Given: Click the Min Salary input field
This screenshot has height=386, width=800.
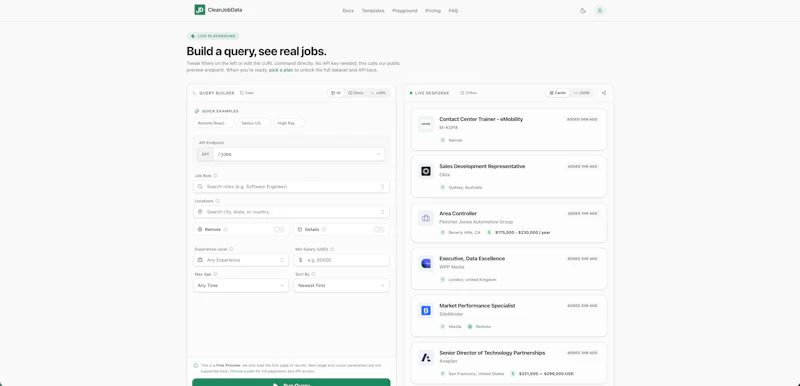Looking at the screenshot, I should [341, 260].
